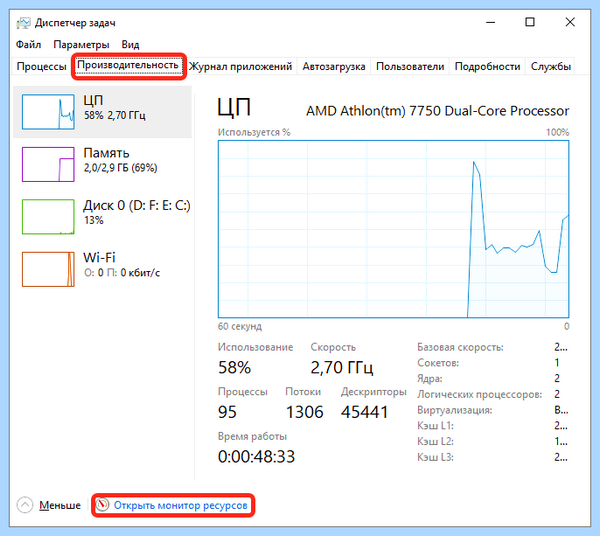Switch to the Пользователи tab

[410, 66]
